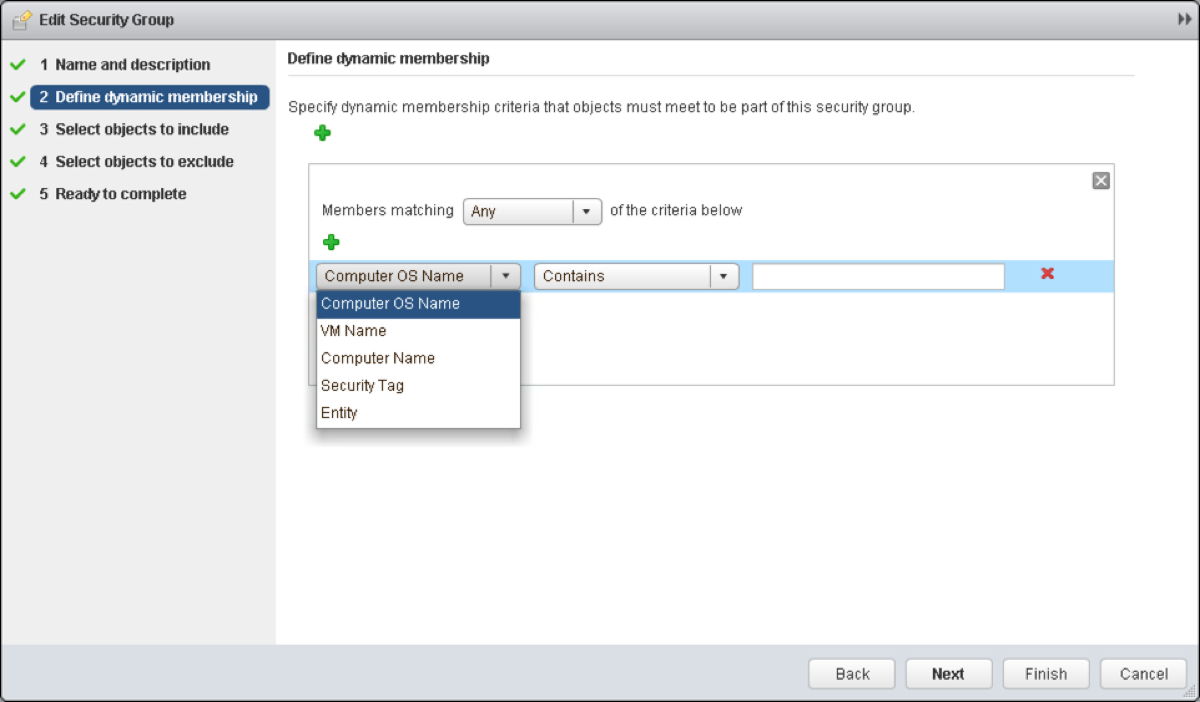Go to step 1 Name and description

pos(124,65)
